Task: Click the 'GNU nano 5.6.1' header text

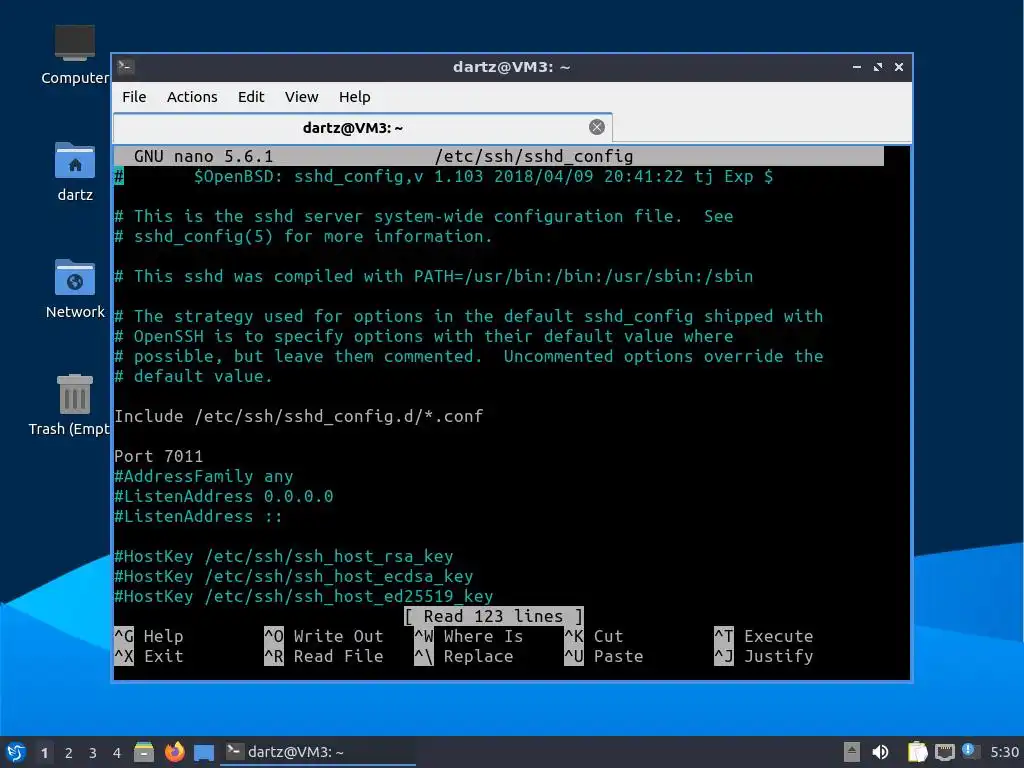Action: coord(204,156)
